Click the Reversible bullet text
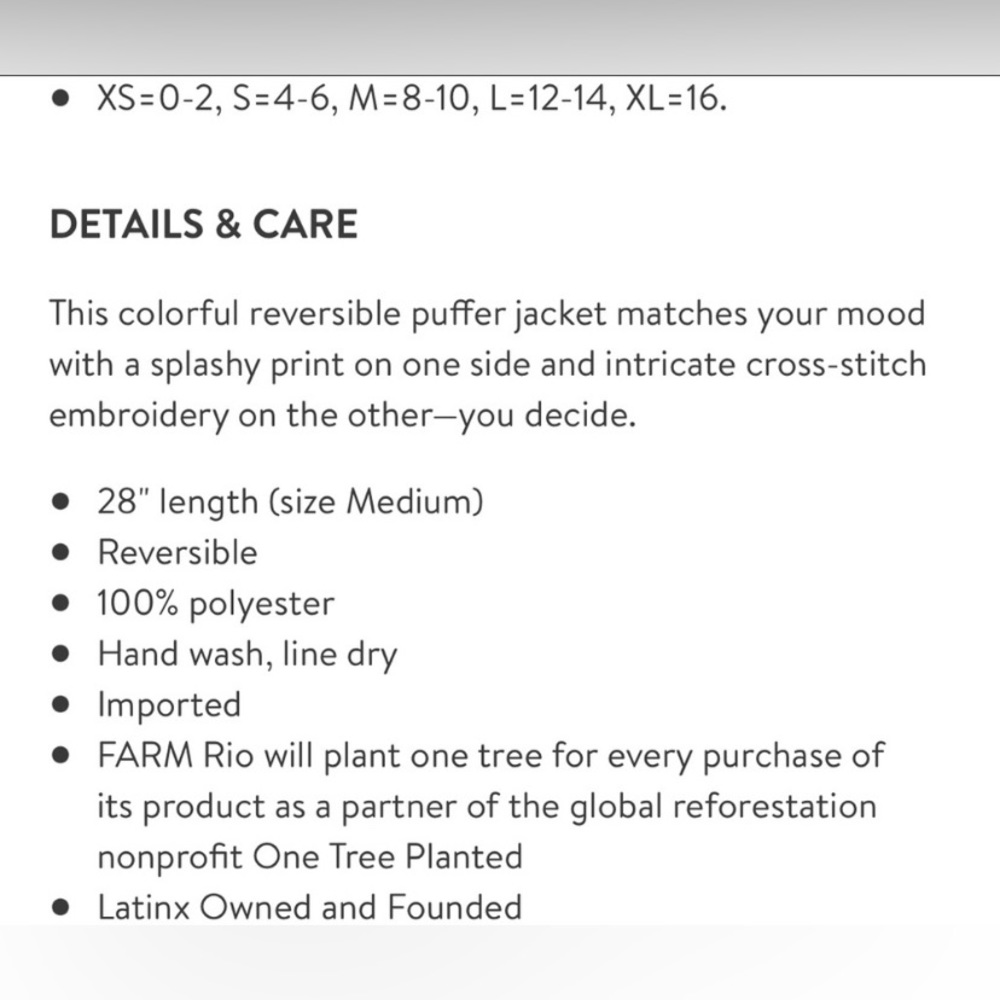The image size is (1000, 1000). 177,552
